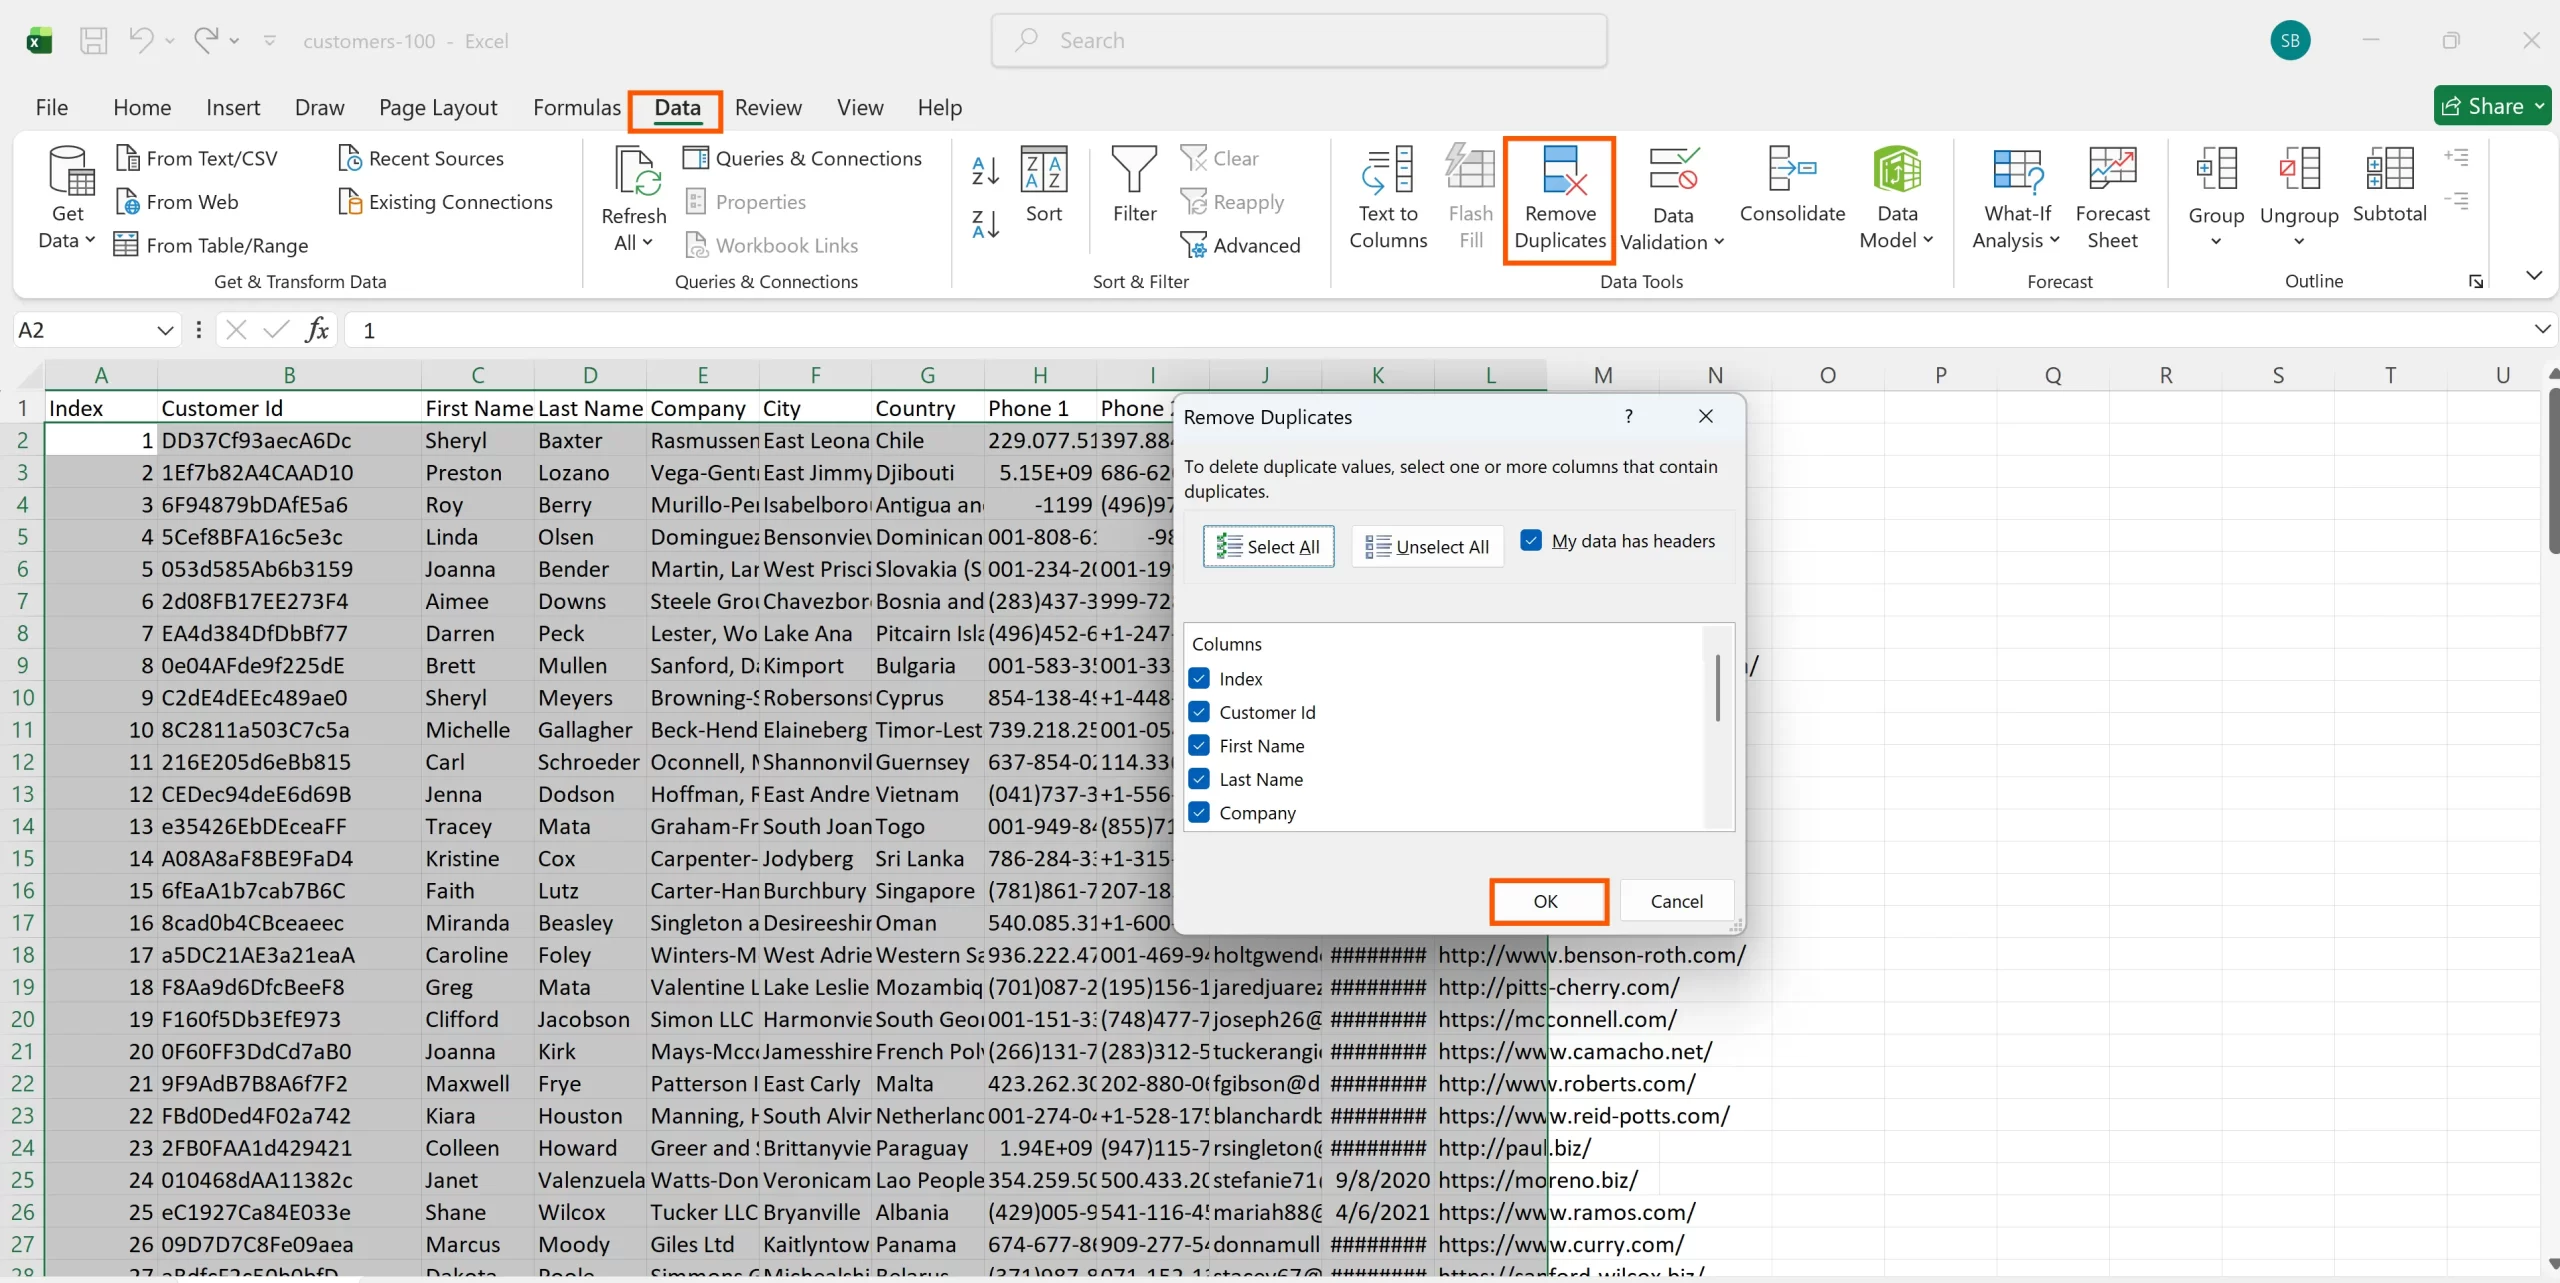The width and height of the screenshot is (2560, 1283).
Task: Create a Forecast Sheet
Action: coord(2112,197)
